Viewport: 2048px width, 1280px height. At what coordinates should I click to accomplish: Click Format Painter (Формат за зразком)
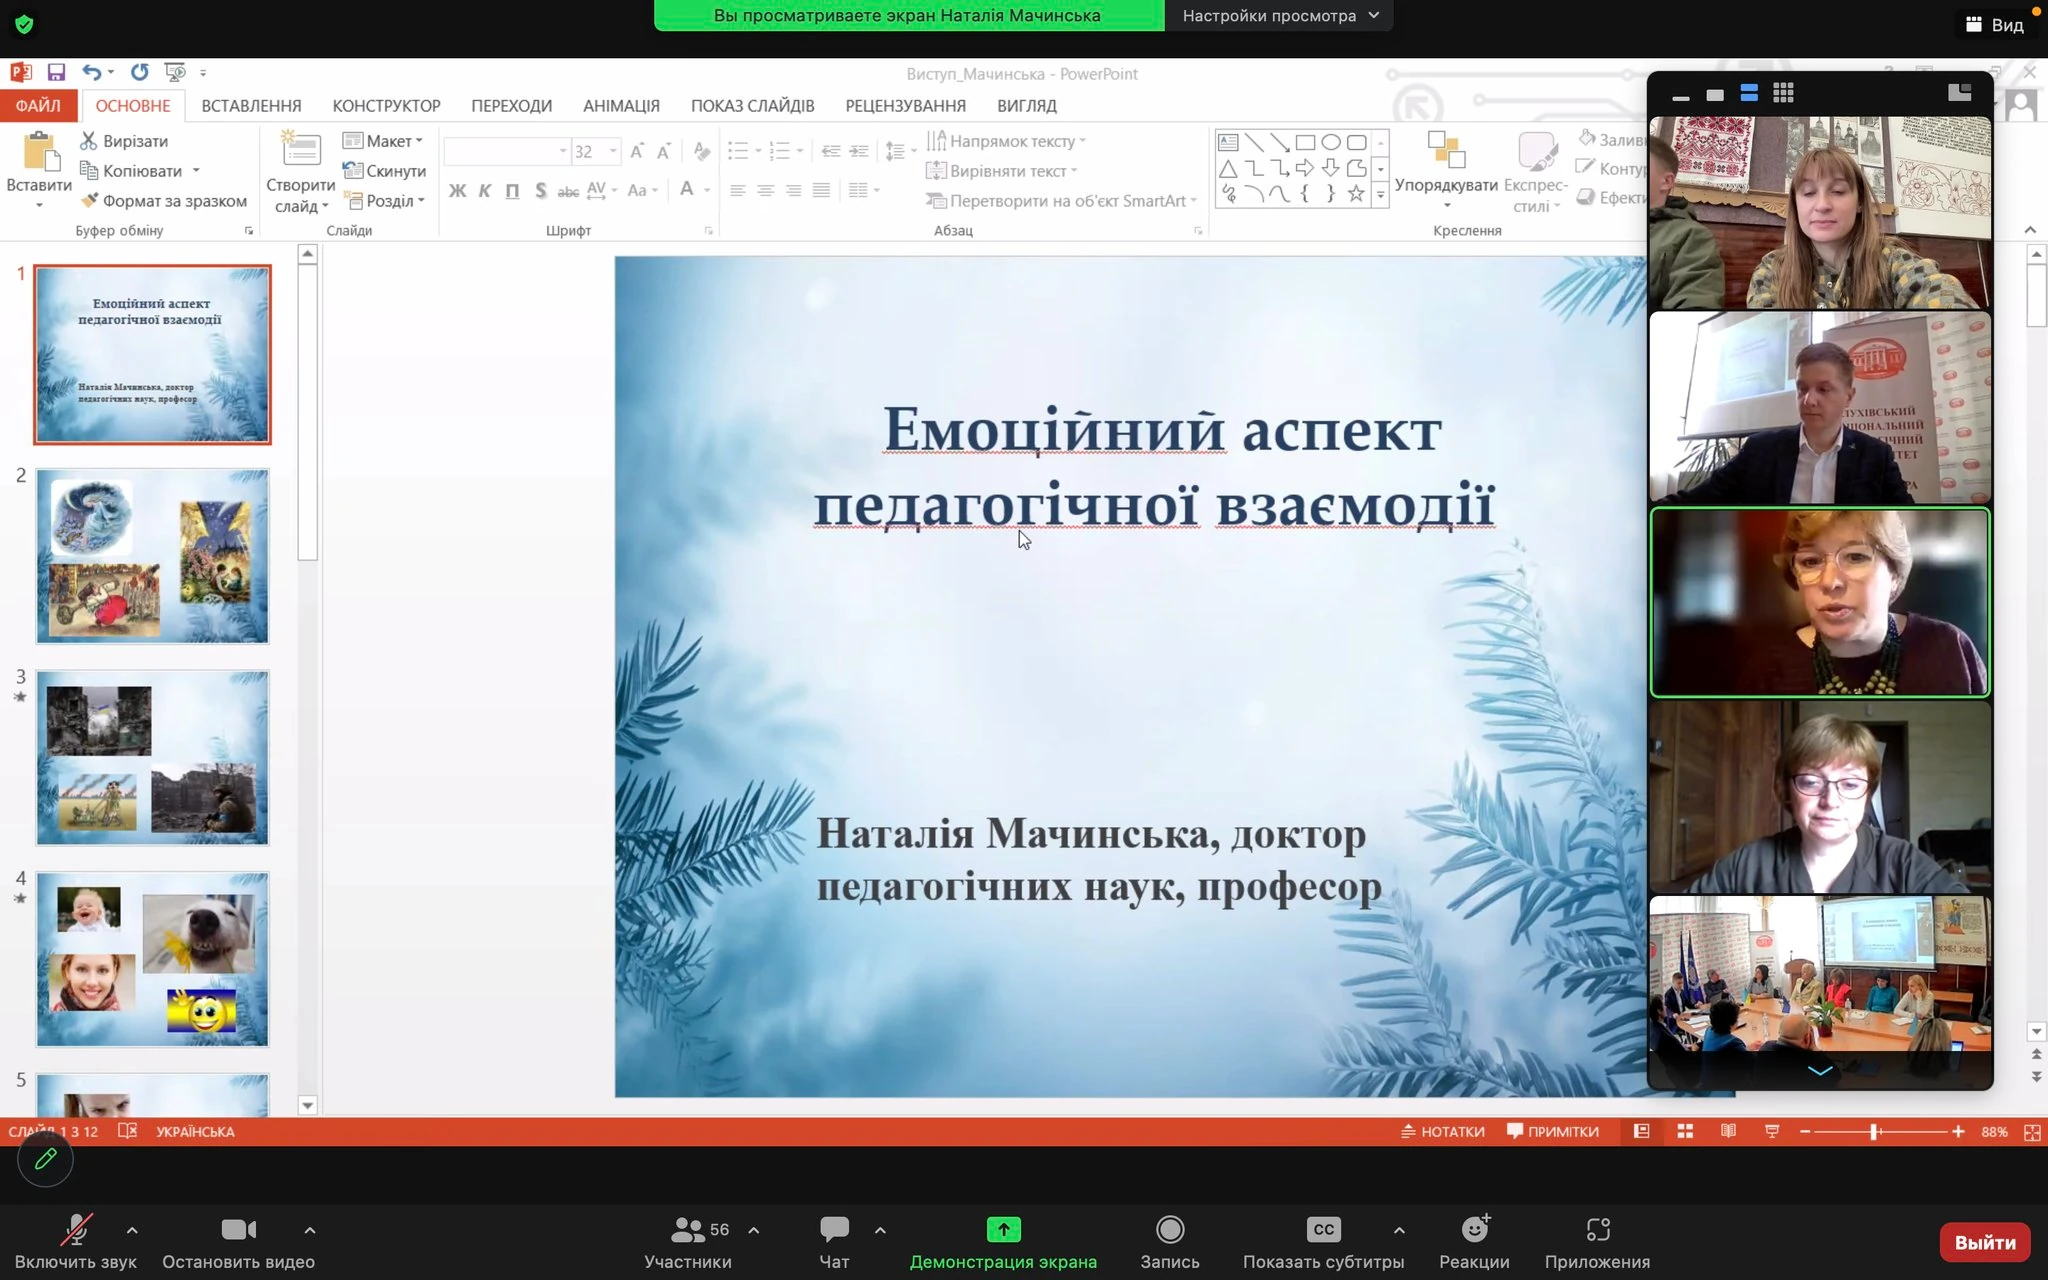(x=164, y=201)
